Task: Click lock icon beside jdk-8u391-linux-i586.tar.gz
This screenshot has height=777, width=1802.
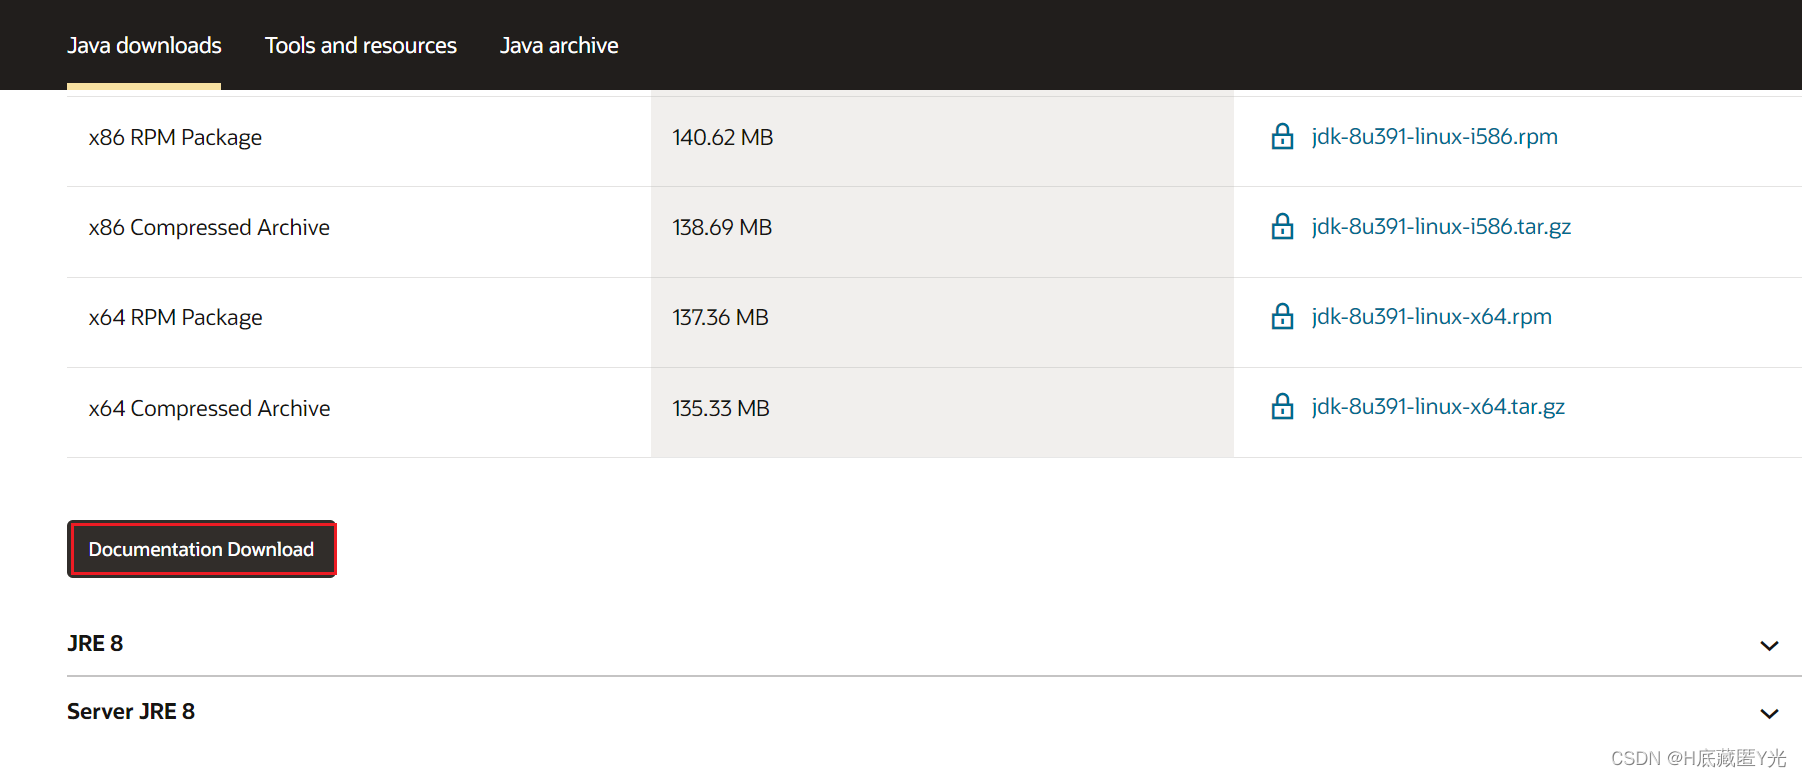Action: 1282,226
